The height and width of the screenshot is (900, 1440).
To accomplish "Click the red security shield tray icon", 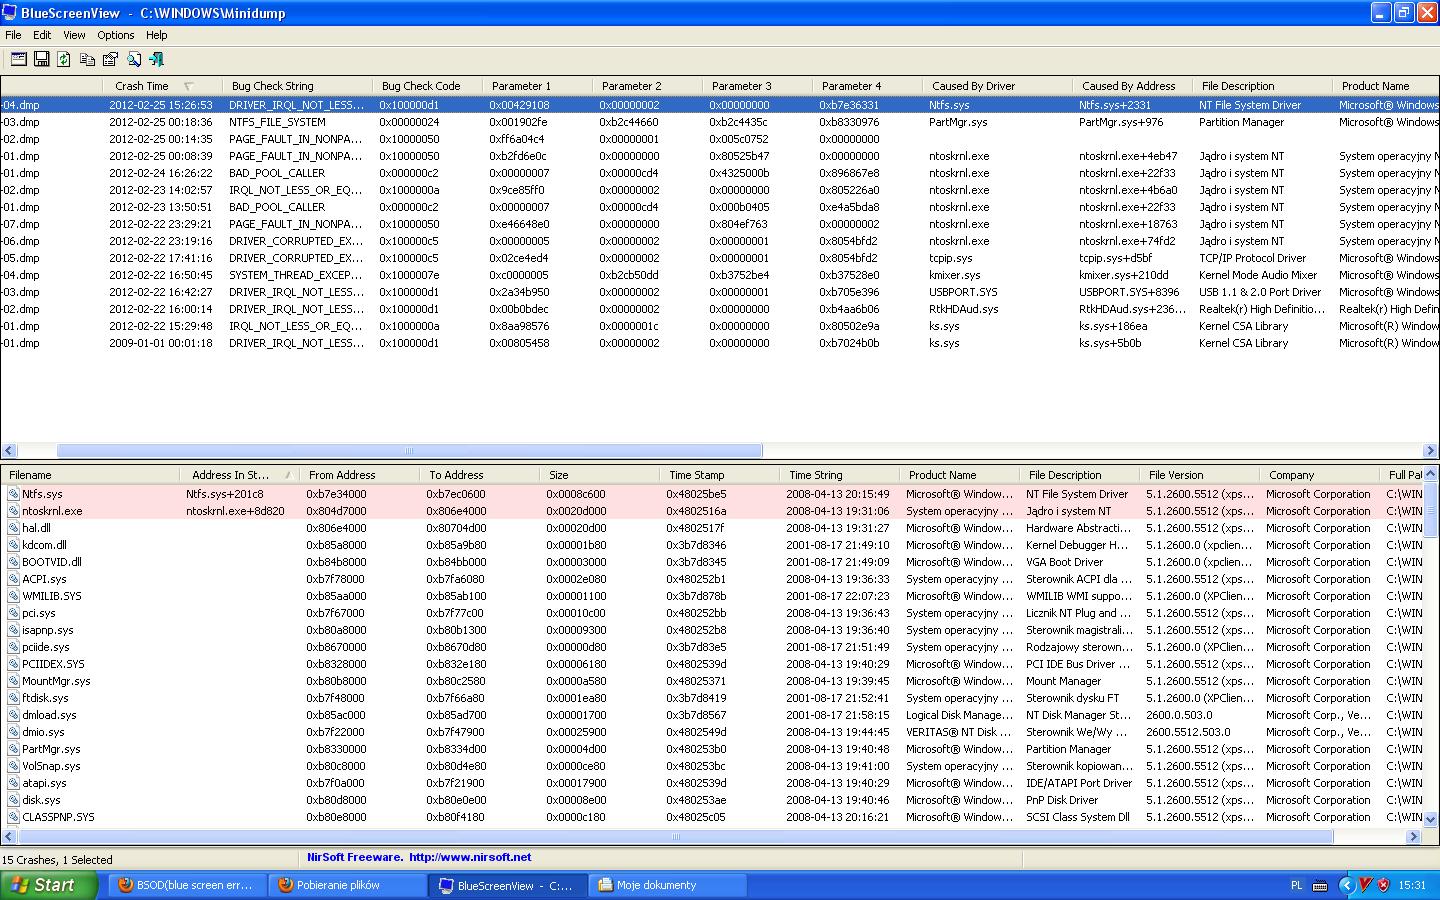I will click(x=1384, y=885).
